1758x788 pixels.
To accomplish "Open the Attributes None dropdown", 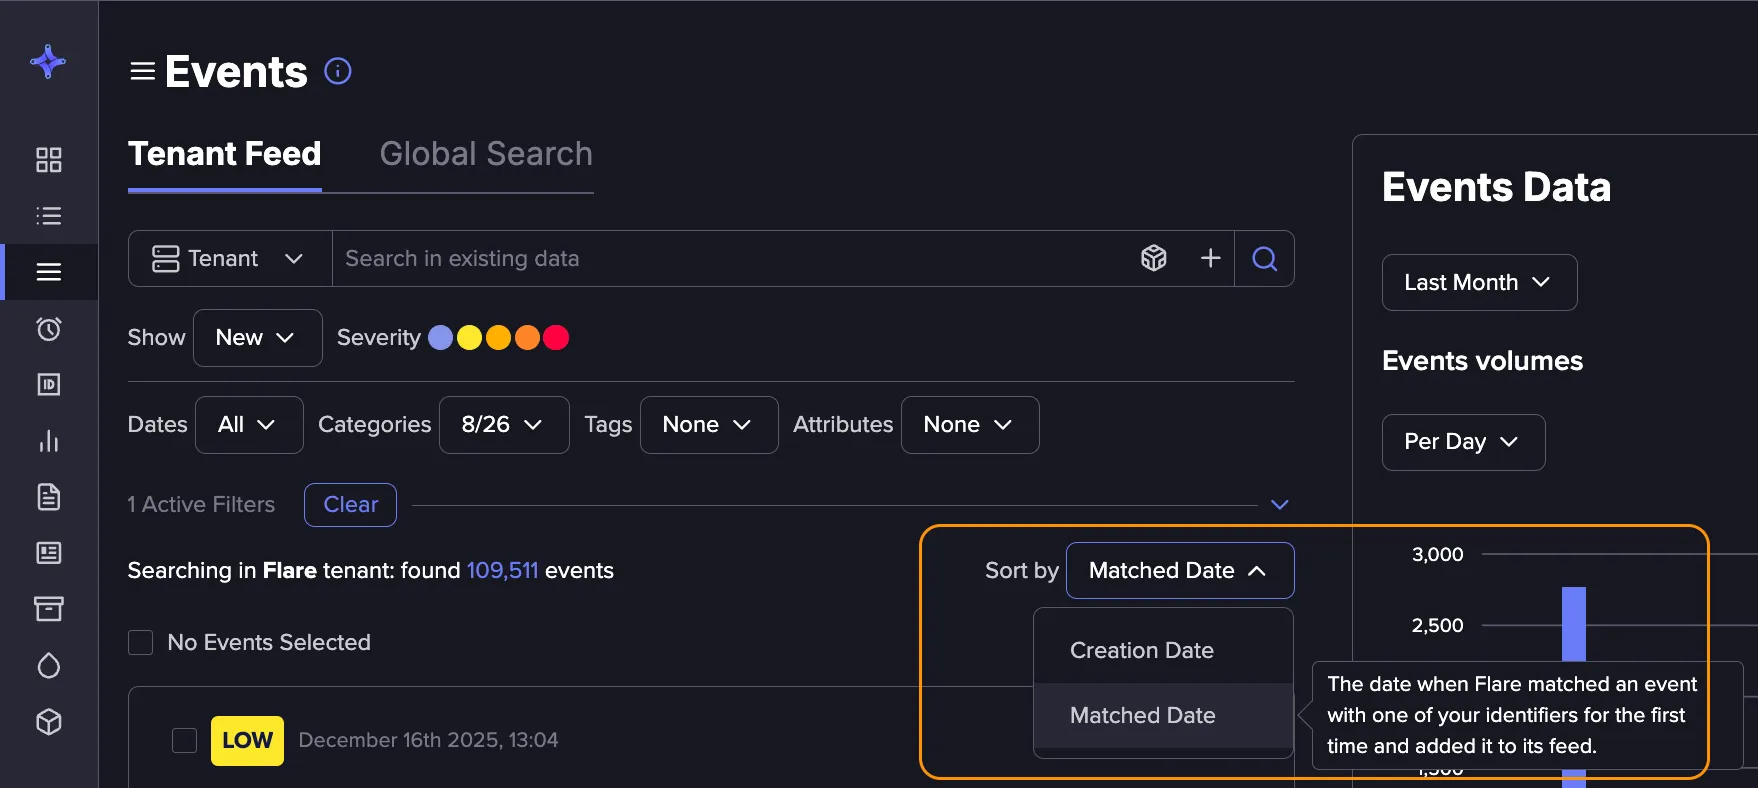I will [x=970, y=425].
